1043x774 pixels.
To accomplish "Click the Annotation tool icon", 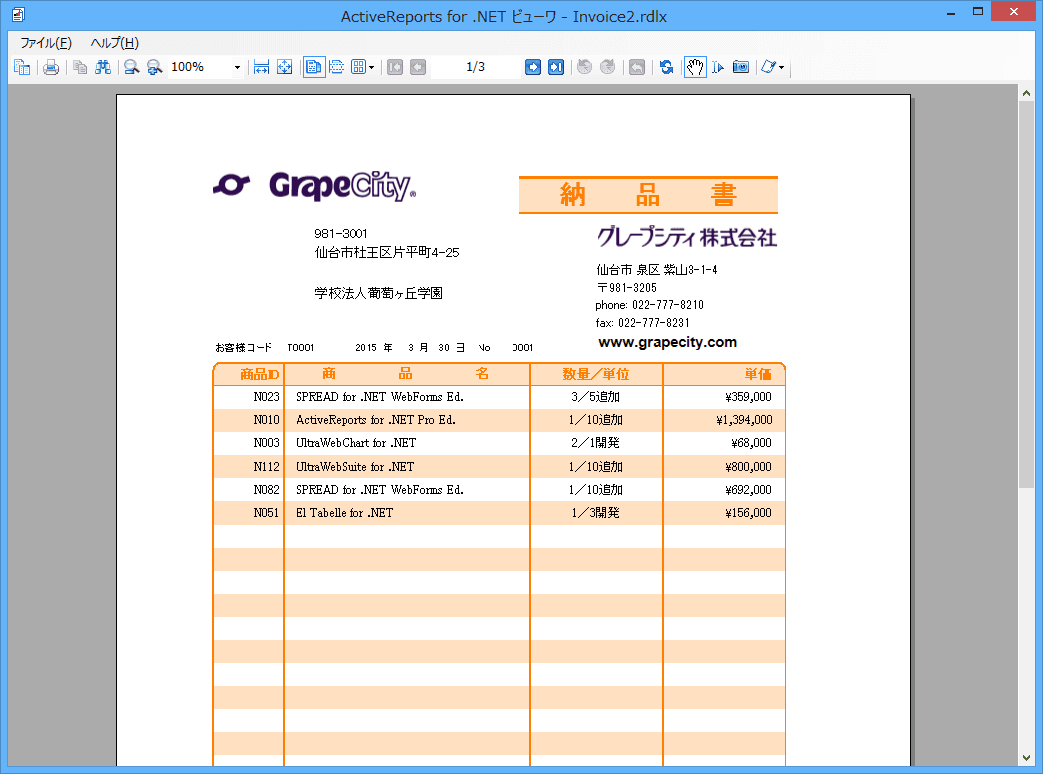I will (x=768, y=67).
